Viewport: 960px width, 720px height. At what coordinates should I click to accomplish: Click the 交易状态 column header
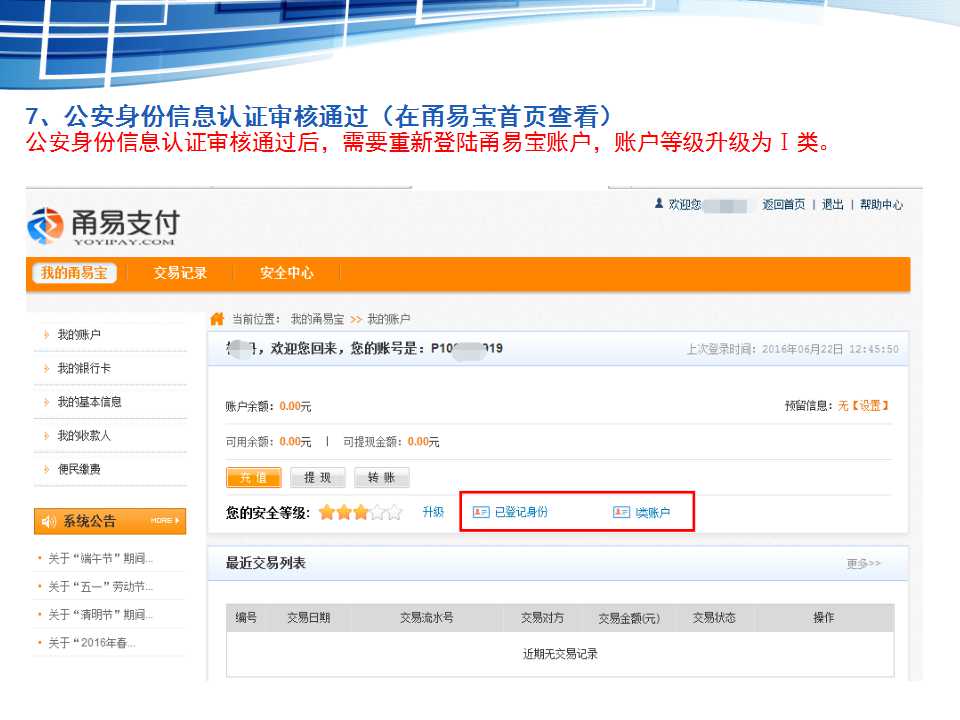[x=714, y=618]
